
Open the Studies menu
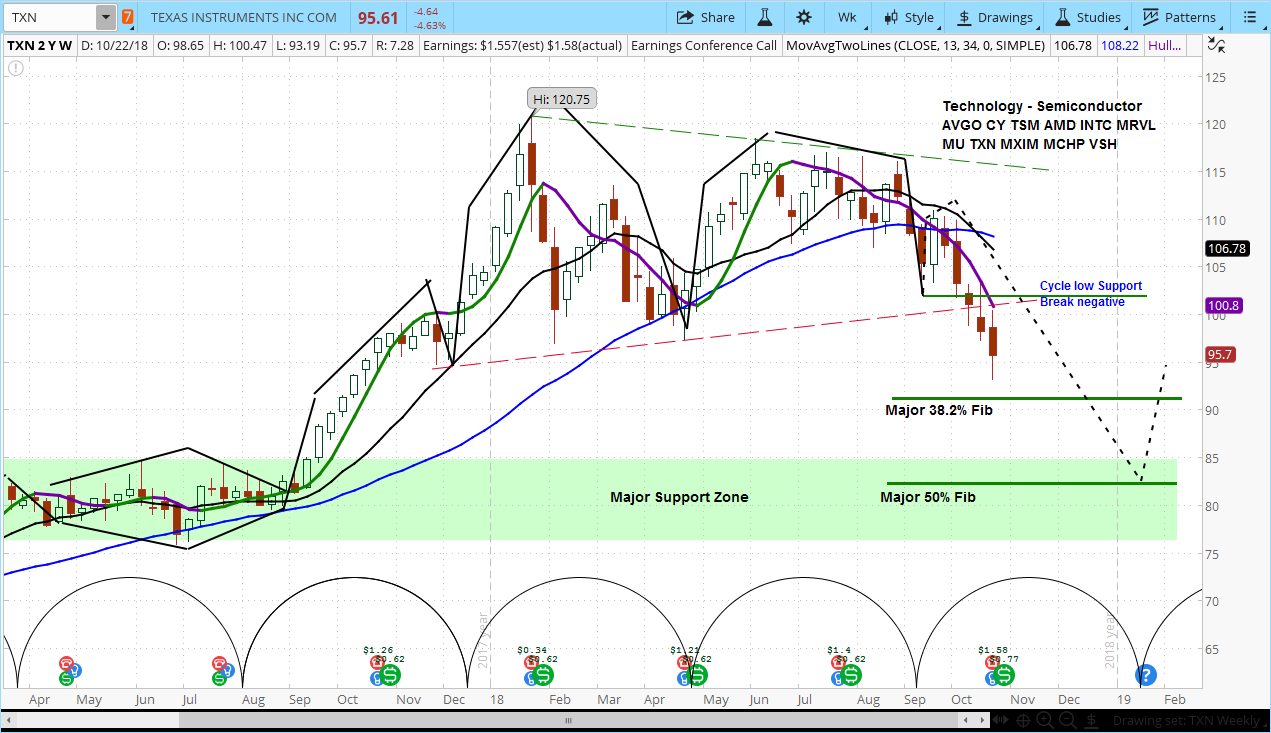(1089, 17)
